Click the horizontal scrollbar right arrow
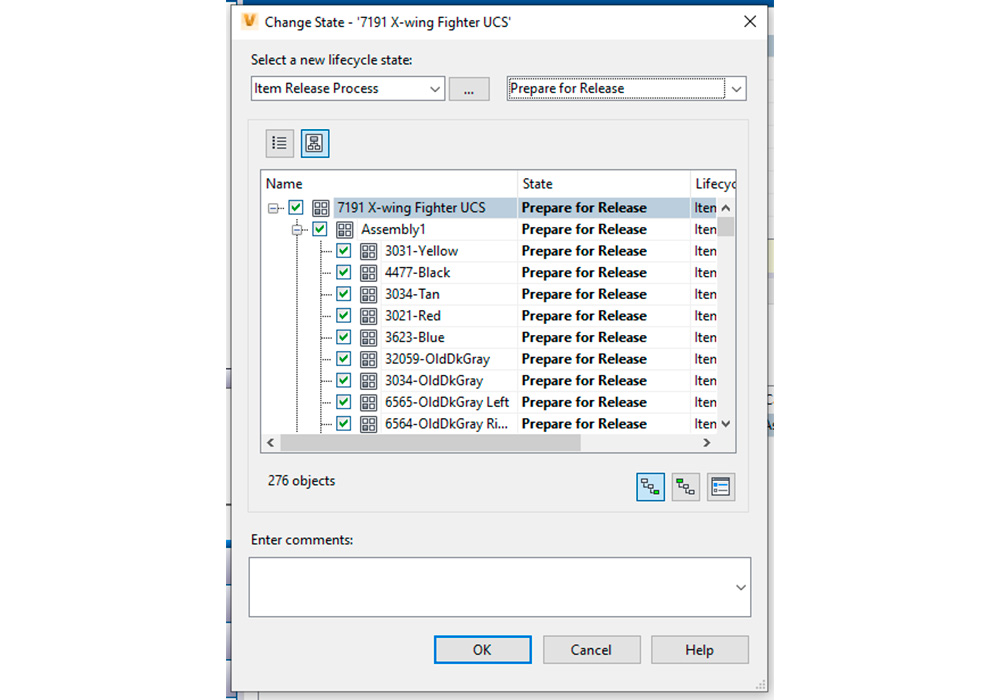 [707, 442]
